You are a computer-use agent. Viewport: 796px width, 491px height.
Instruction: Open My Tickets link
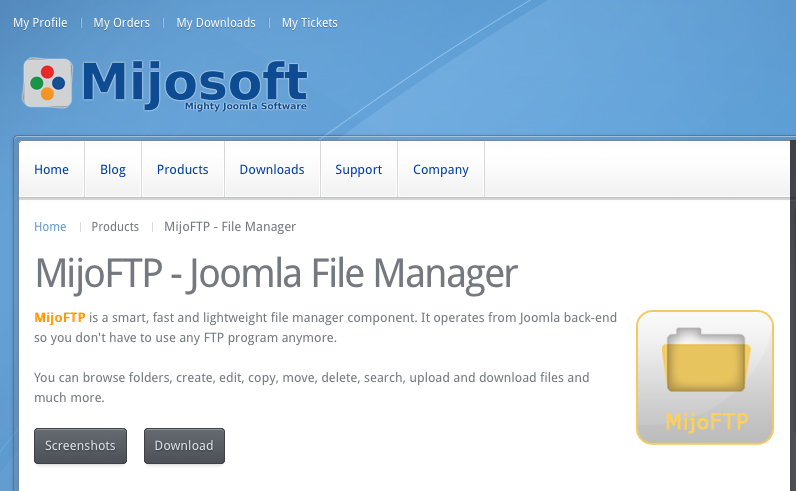pos(310,23)
